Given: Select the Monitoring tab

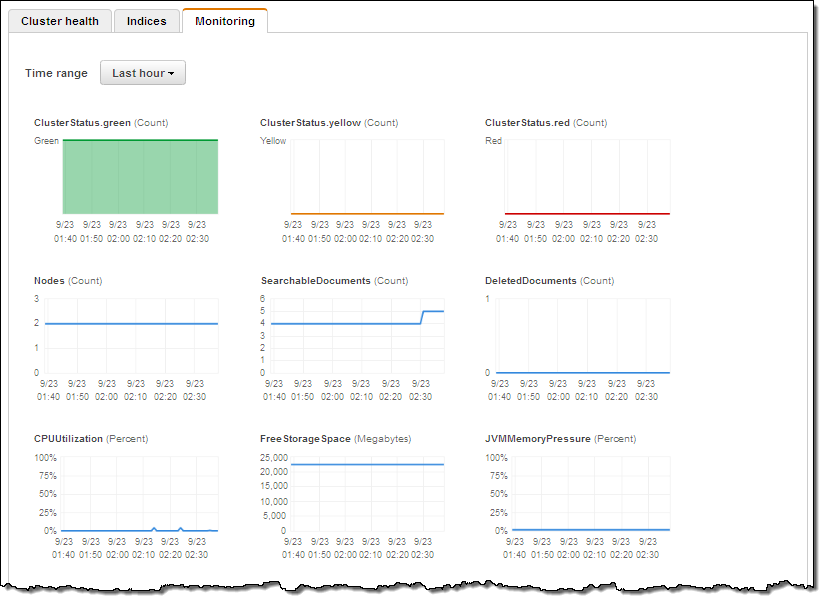Looking at the screenshot, I should (225, 21).
